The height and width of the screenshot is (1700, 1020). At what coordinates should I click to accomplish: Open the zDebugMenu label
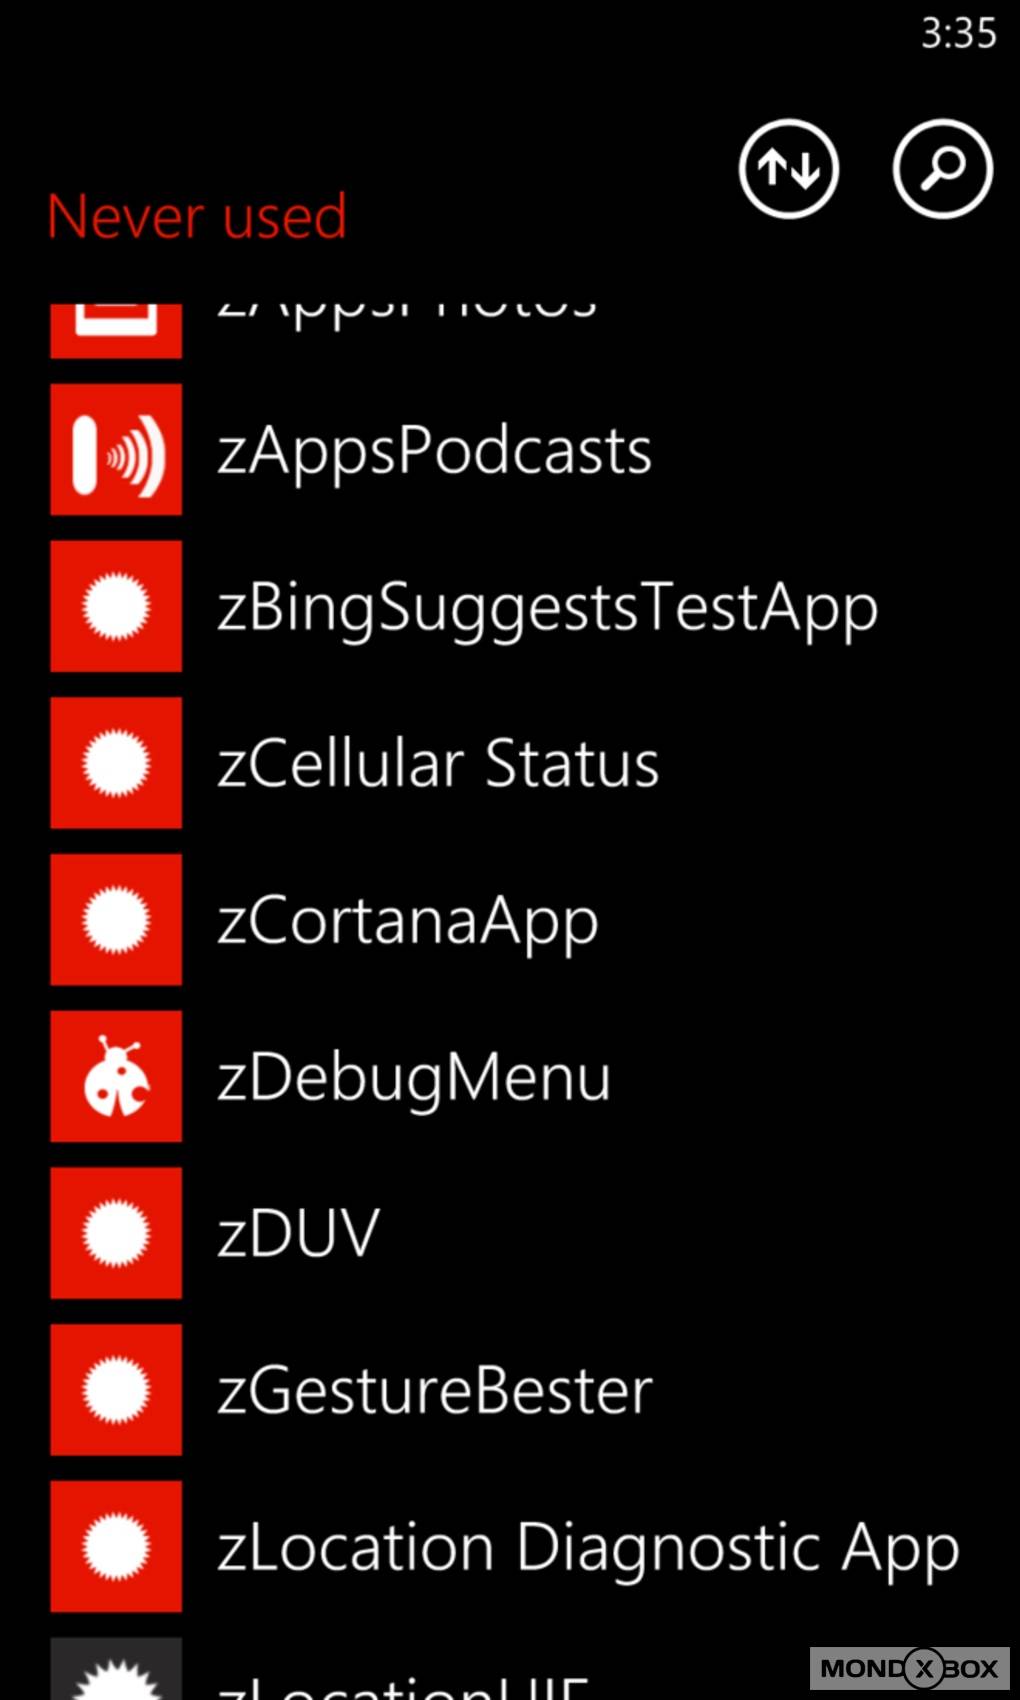tap(414, 1078)
